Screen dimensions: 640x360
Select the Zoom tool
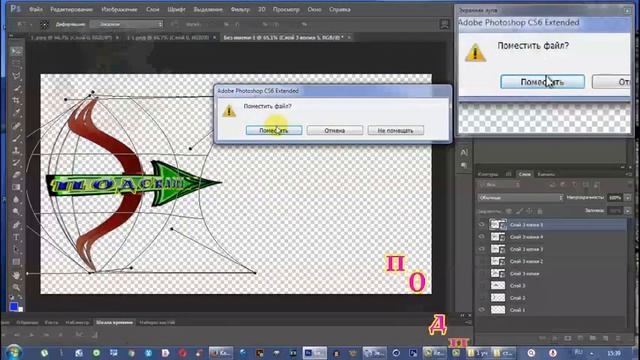pyautogui.click(x=16, y=287)
